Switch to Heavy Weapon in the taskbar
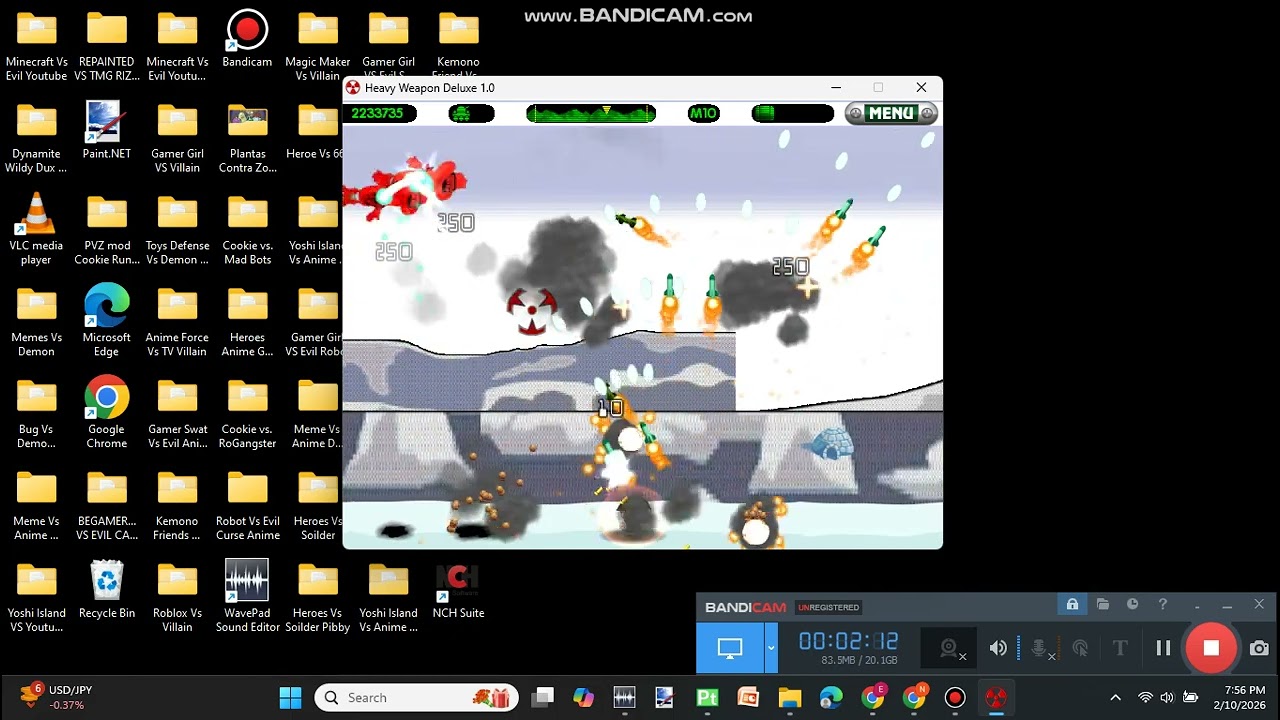The width and height of the screenshot is (1280, 720). click(996, 698)
